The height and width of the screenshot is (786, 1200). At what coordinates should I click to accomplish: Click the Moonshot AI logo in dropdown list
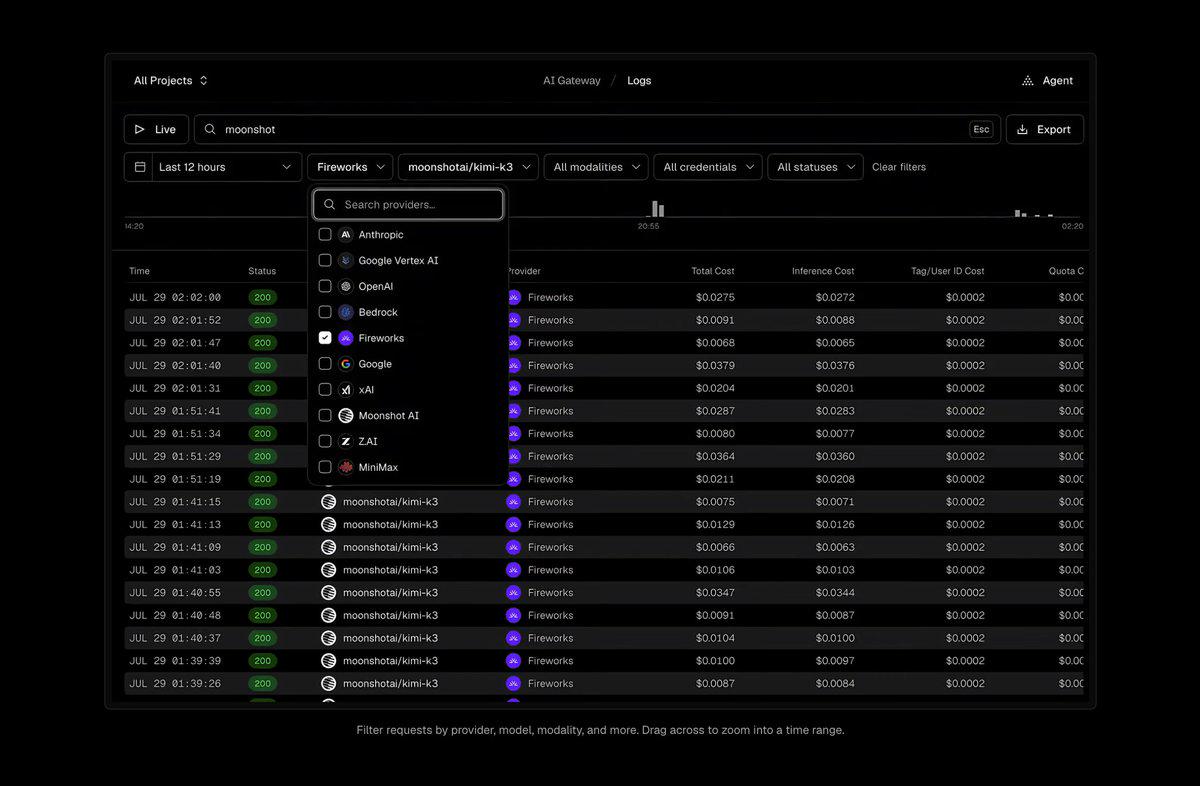pos(346,415)
